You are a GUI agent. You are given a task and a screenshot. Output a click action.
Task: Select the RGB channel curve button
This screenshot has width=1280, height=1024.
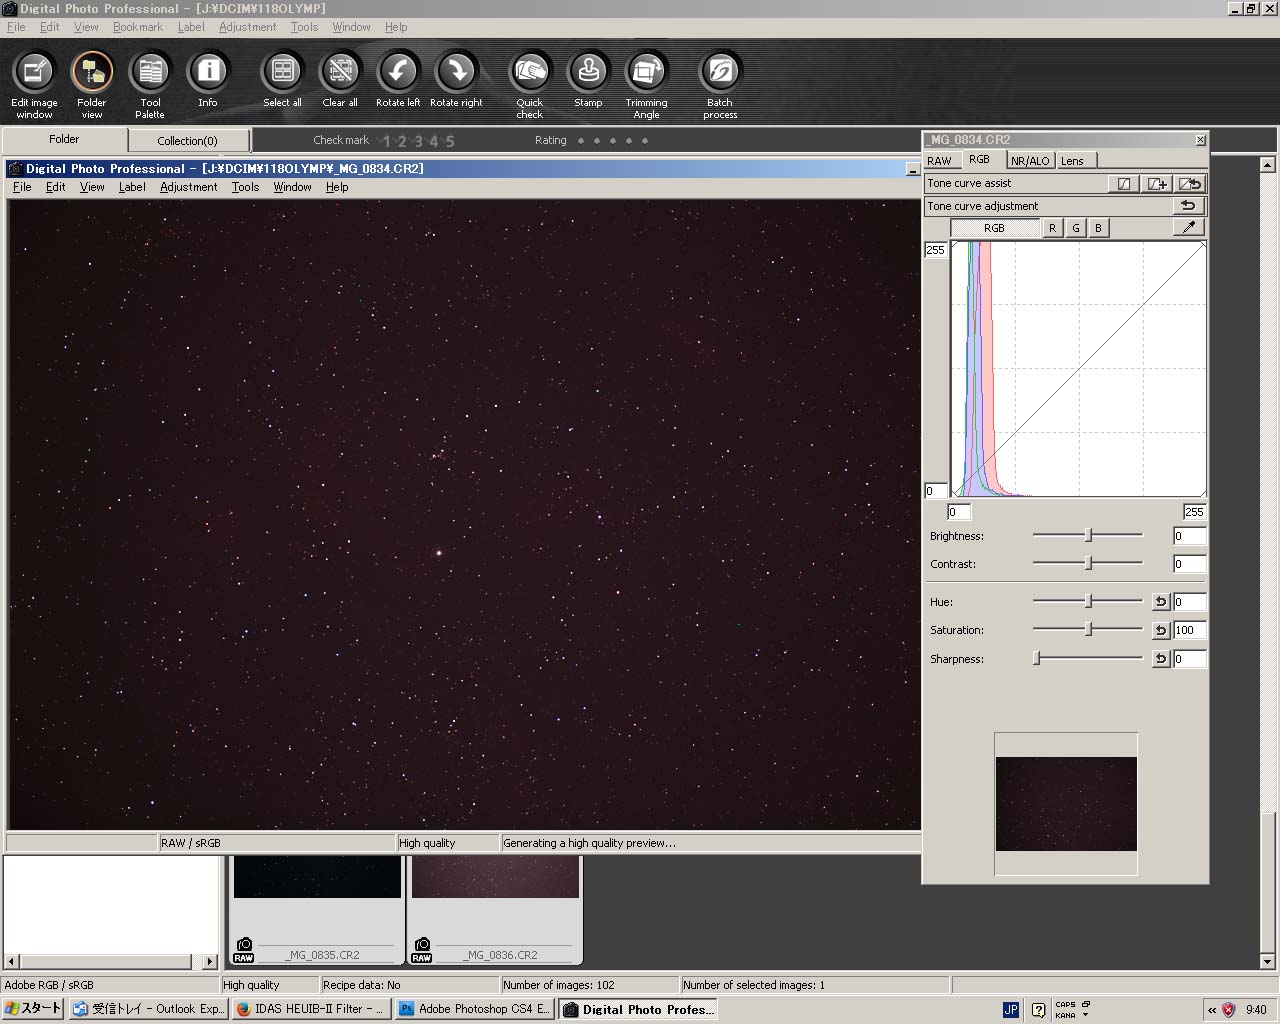pos(994,228)
